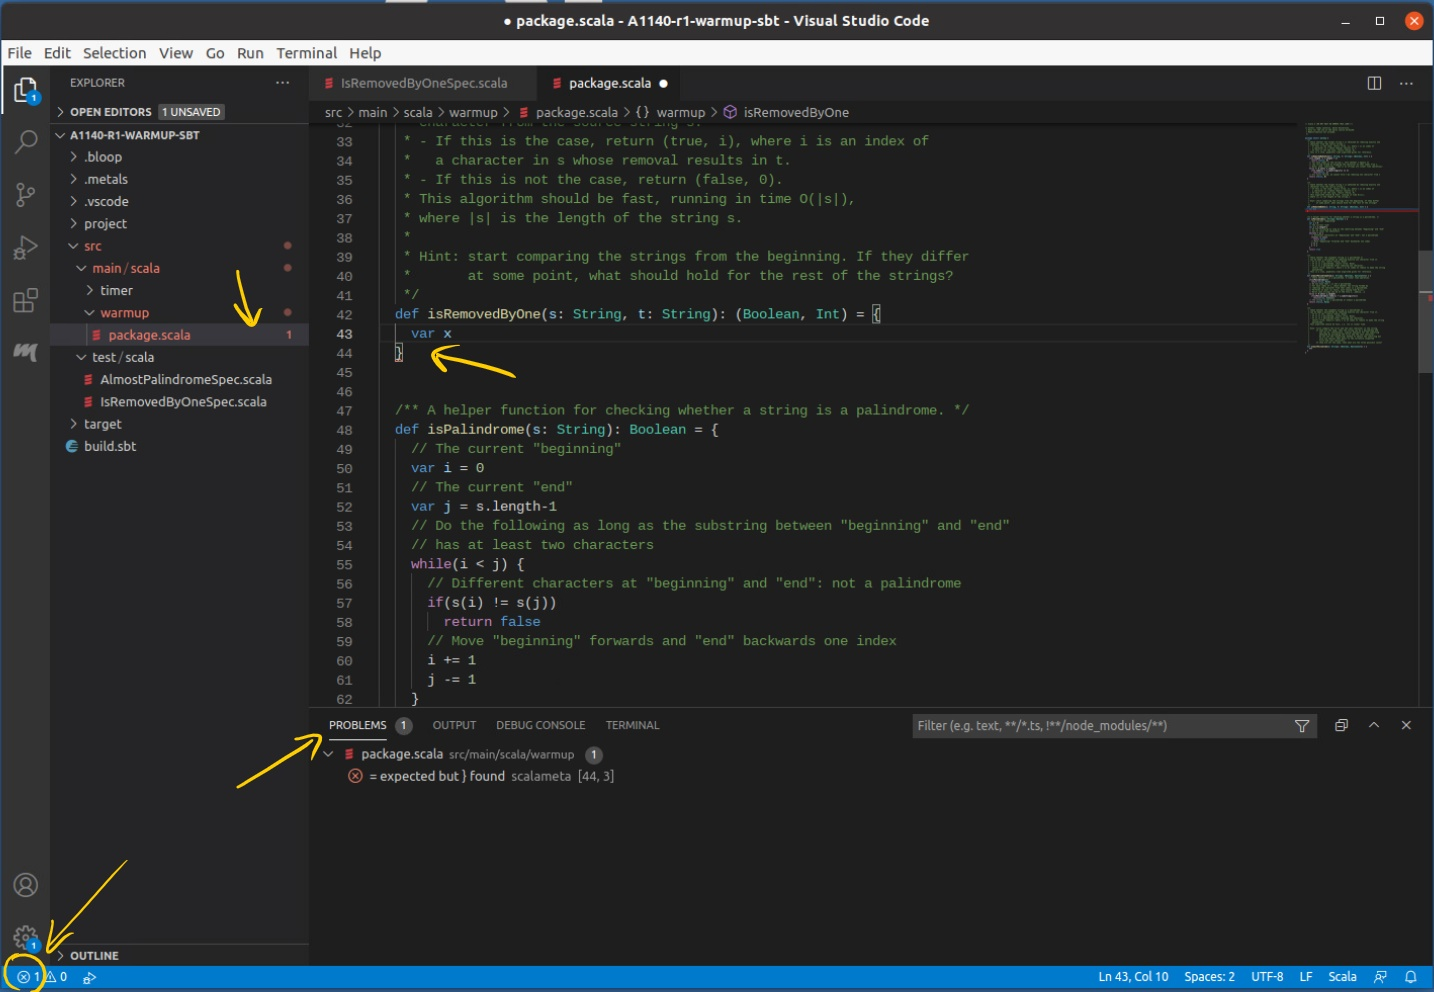Click the Scala language mode button
Viewport: 1434px width, 992px height.
coord(1342,977)
